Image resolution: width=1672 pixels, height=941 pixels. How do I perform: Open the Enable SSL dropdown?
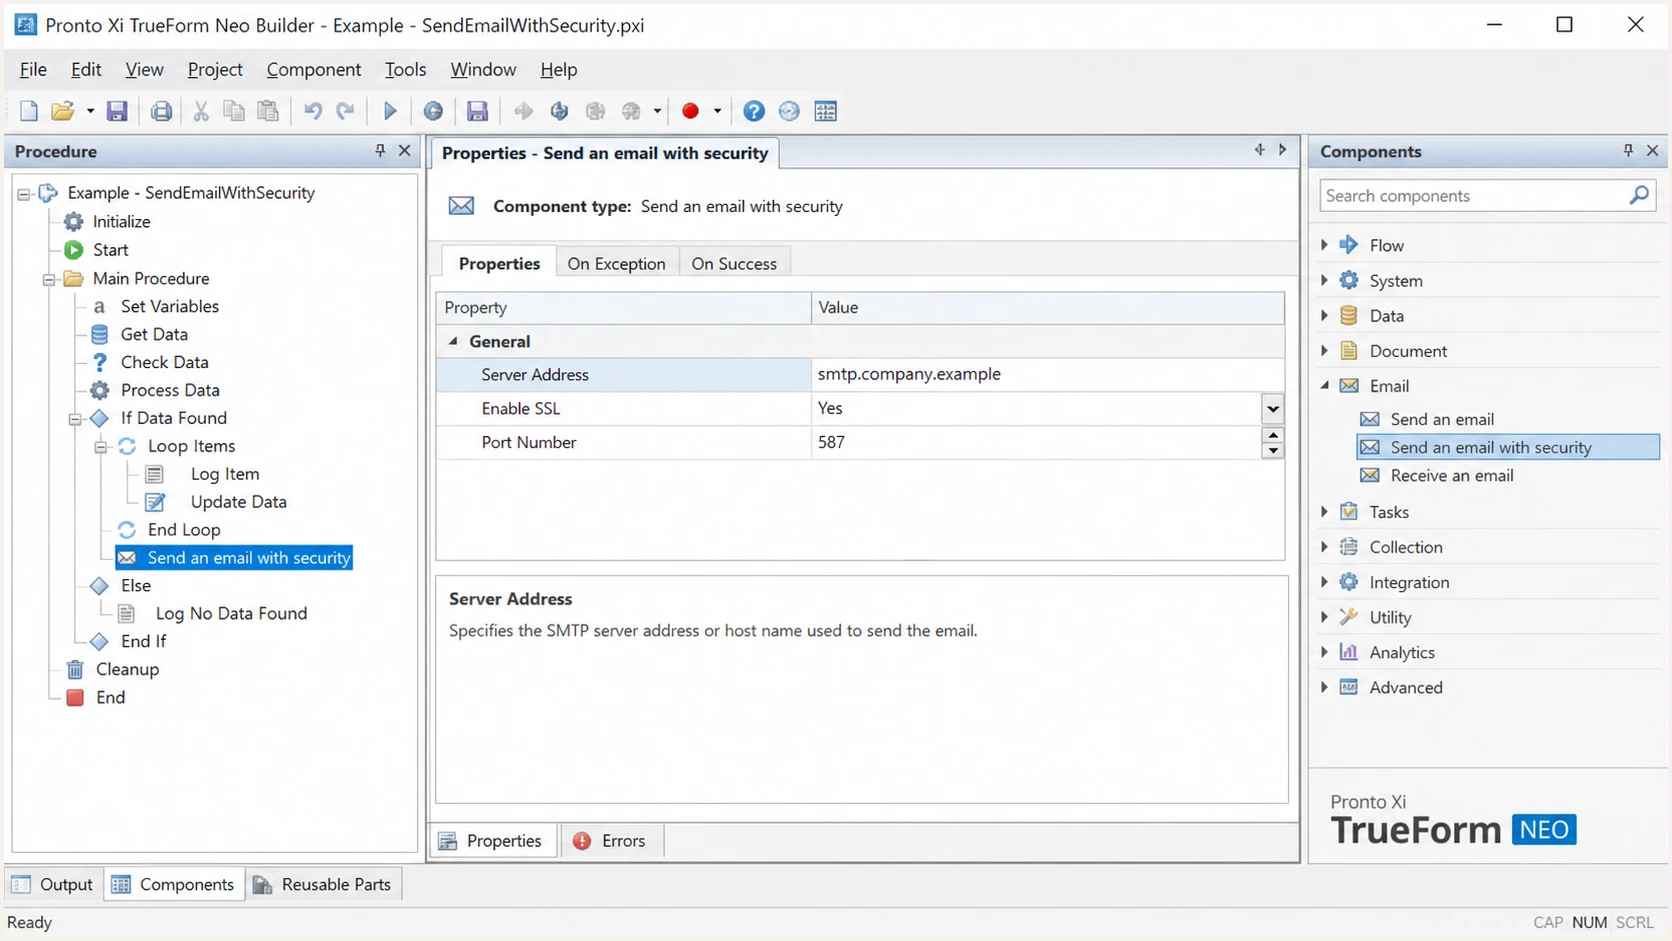[1272, 408]
